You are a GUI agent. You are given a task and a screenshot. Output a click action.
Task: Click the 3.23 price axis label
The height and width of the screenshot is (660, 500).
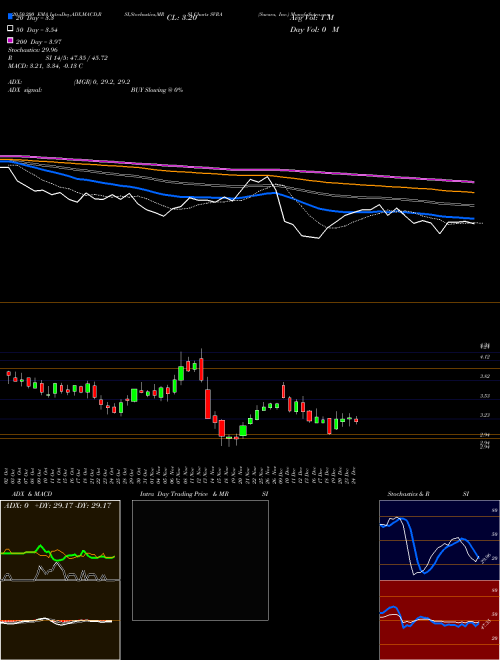[485, 415]
